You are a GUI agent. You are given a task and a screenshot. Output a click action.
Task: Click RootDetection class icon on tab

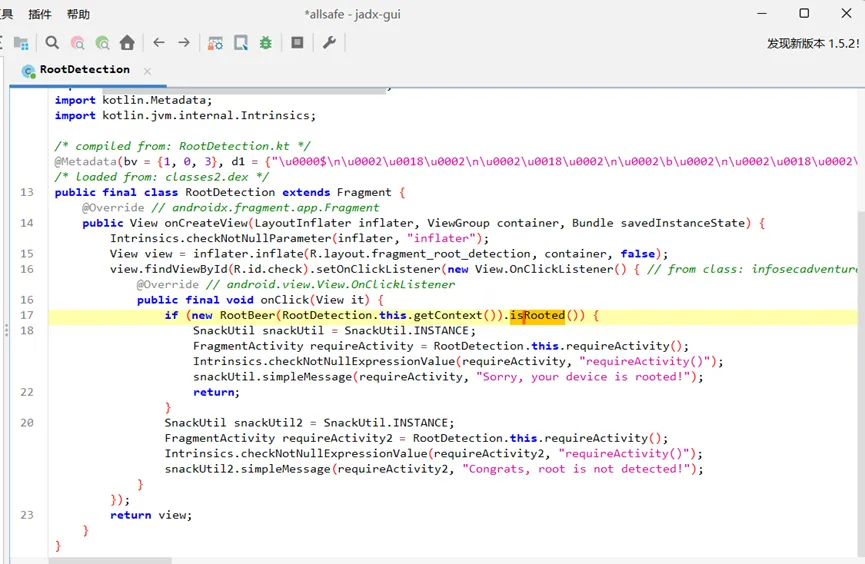[28, 71]
